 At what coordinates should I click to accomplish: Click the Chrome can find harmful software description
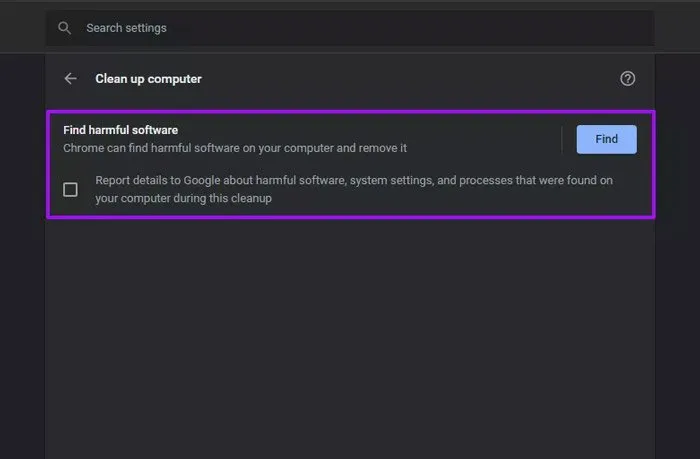(x=235, y=148)
